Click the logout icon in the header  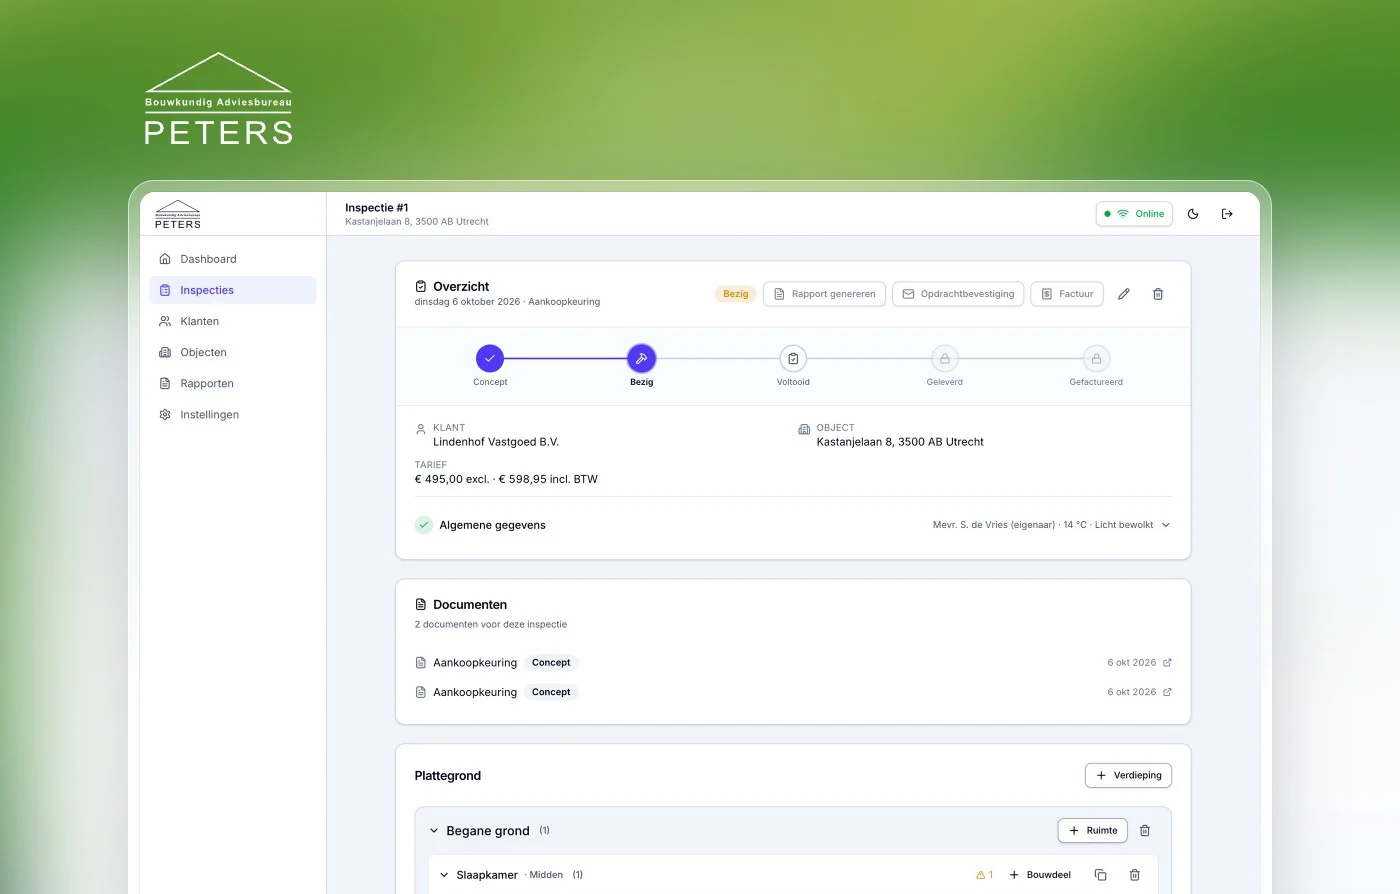coord(1227,214)
